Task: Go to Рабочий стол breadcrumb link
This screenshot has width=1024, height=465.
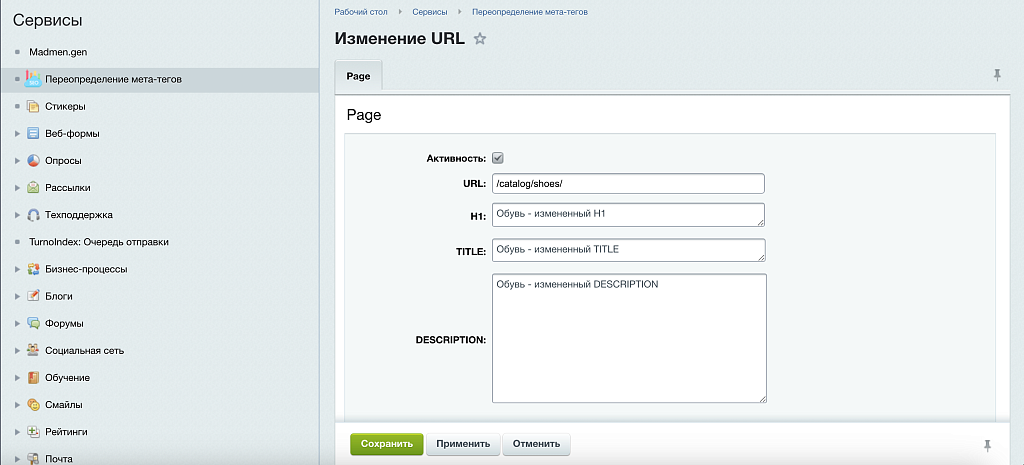Action: [x=362, y=12]
